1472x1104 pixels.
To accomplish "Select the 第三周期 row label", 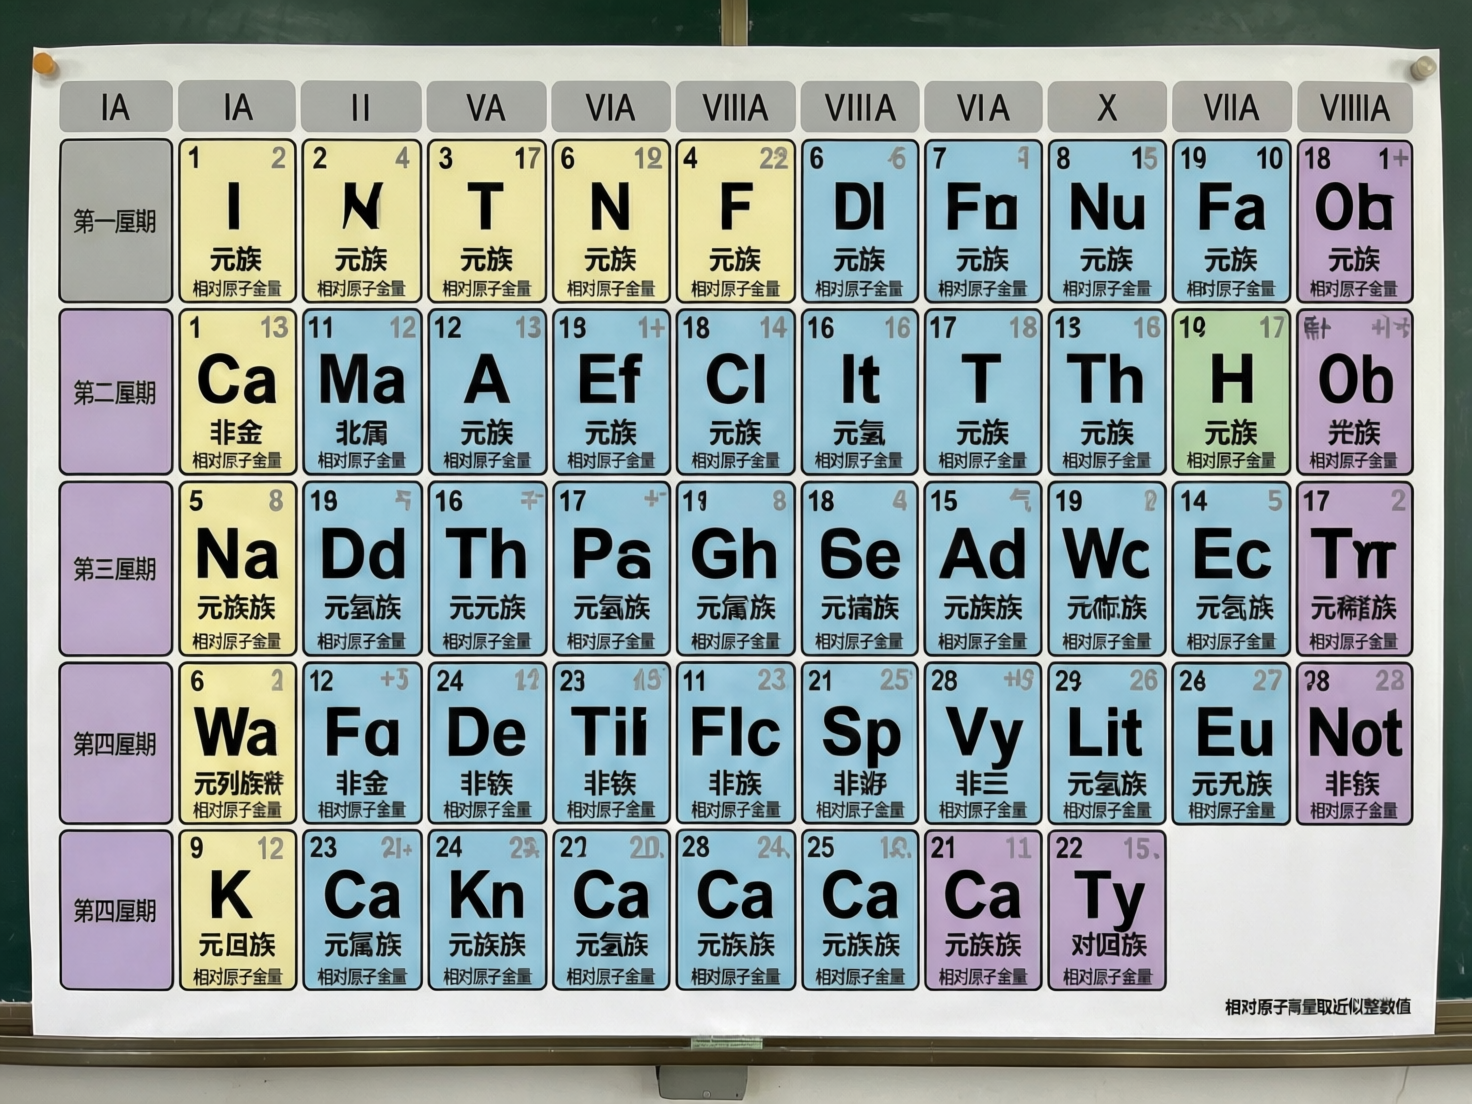I will coord(115,568).
